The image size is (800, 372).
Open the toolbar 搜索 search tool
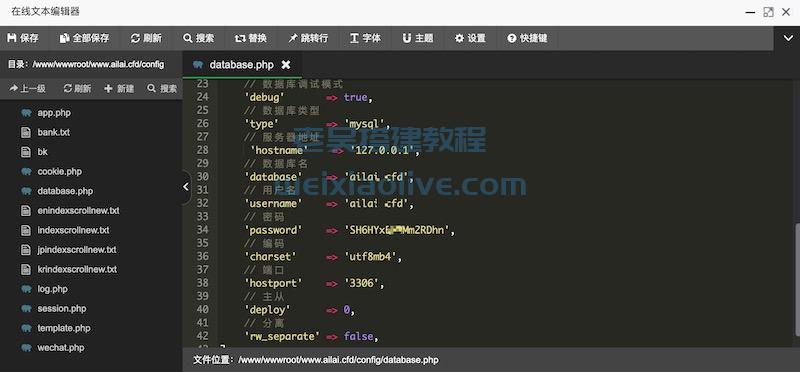[198, 38]
